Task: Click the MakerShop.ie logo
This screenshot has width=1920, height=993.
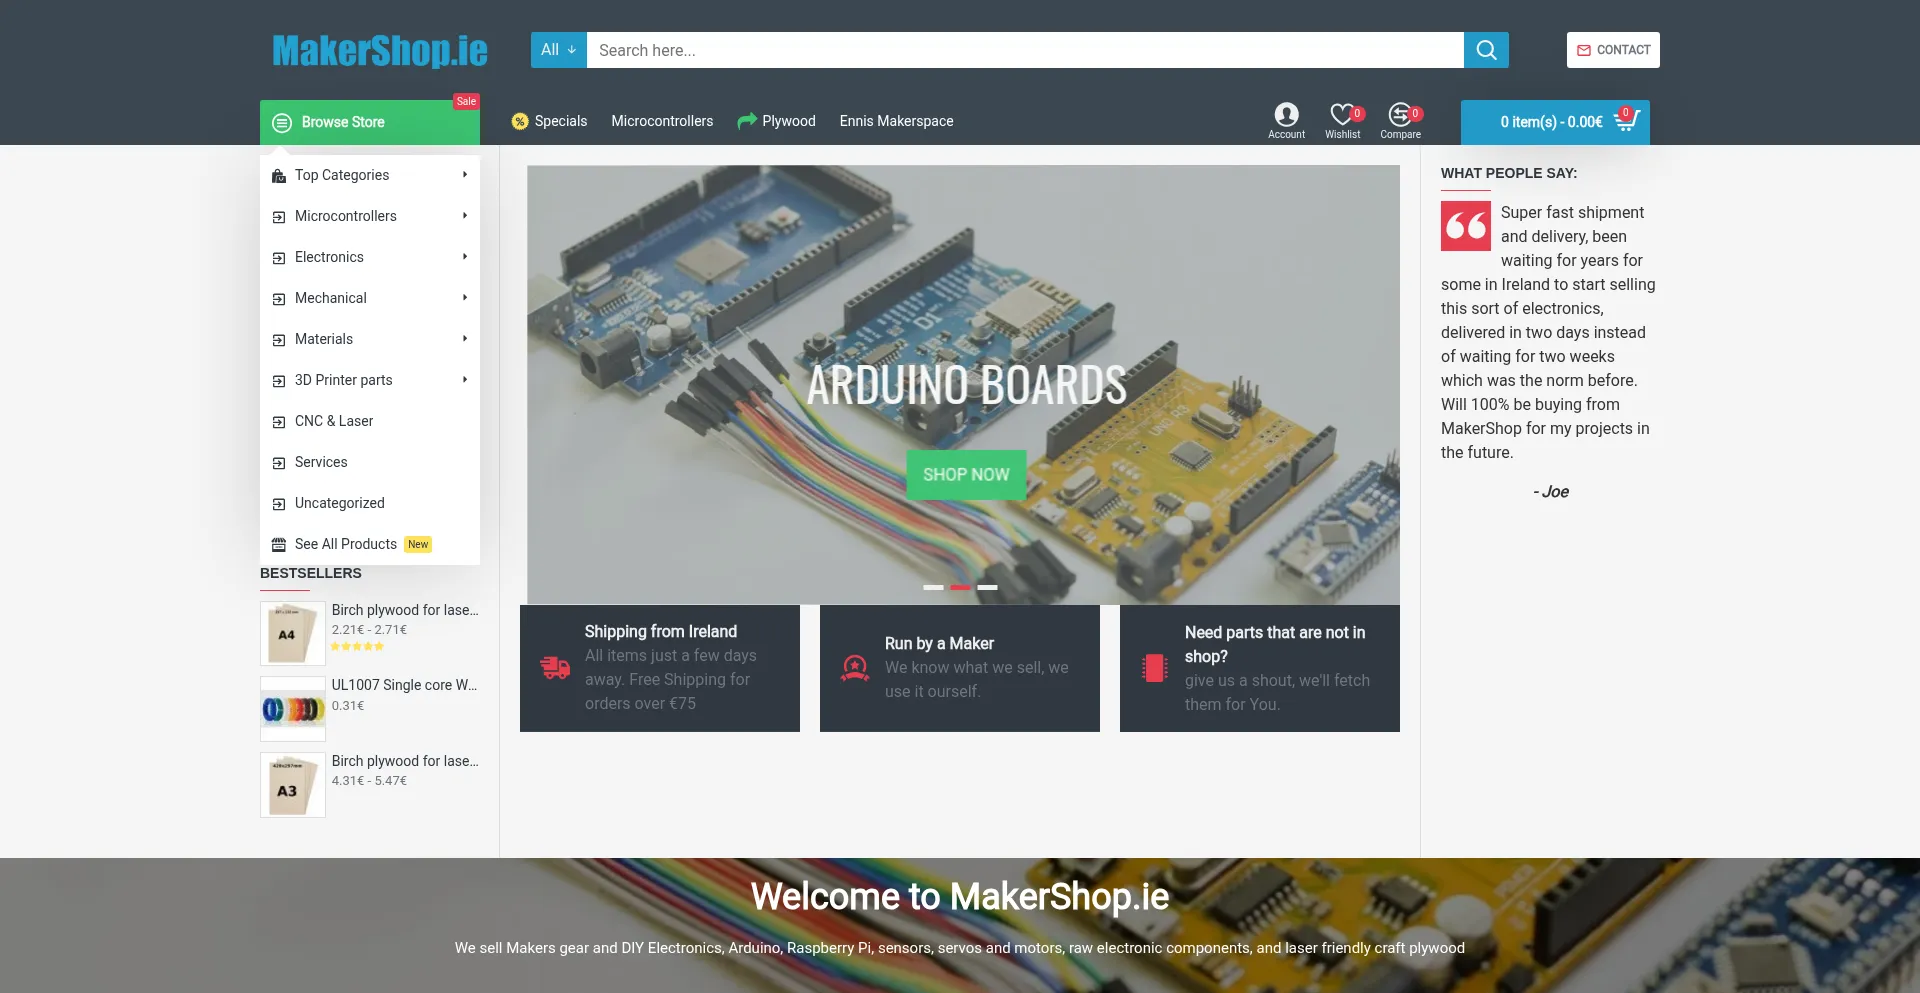Action: coord(380,50)
